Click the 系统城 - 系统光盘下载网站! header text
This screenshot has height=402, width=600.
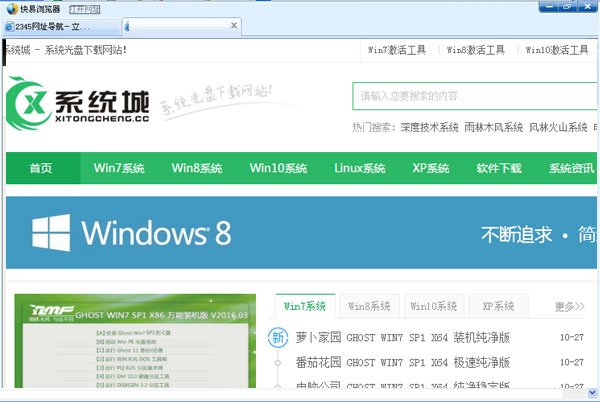pyautogui.click(x=65, y=50)
